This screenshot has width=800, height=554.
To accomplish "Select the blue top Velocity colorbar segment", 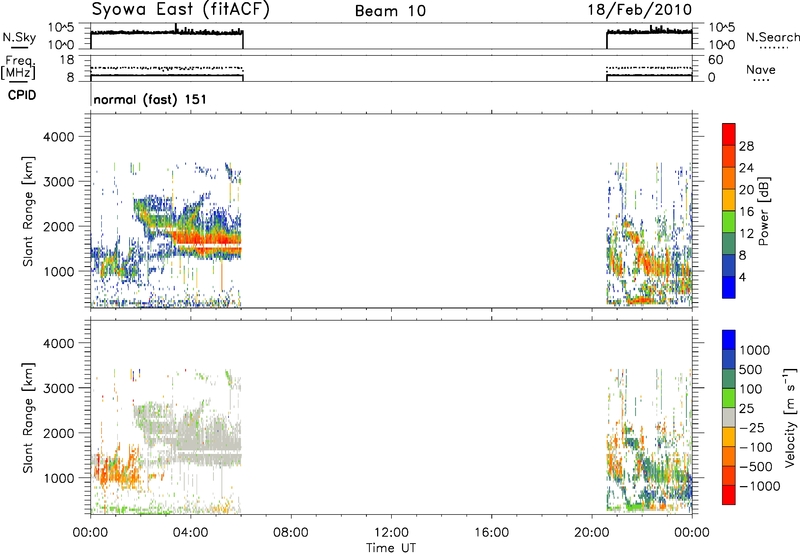I will [729, 340].
